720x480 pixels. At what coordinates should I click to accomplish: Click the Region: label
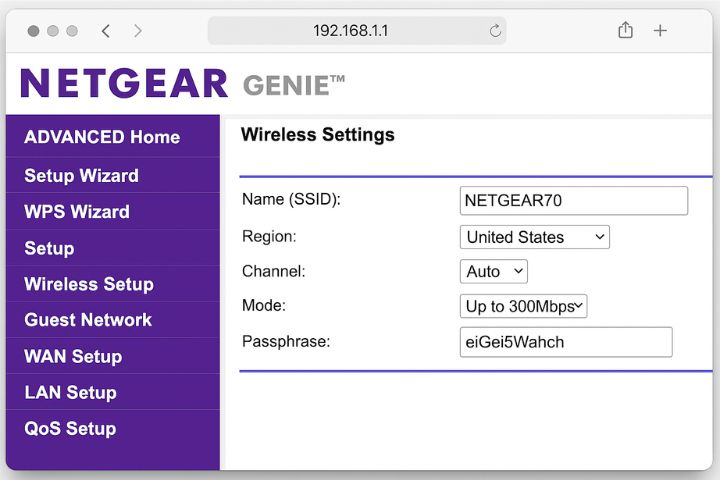pos(269,236)
